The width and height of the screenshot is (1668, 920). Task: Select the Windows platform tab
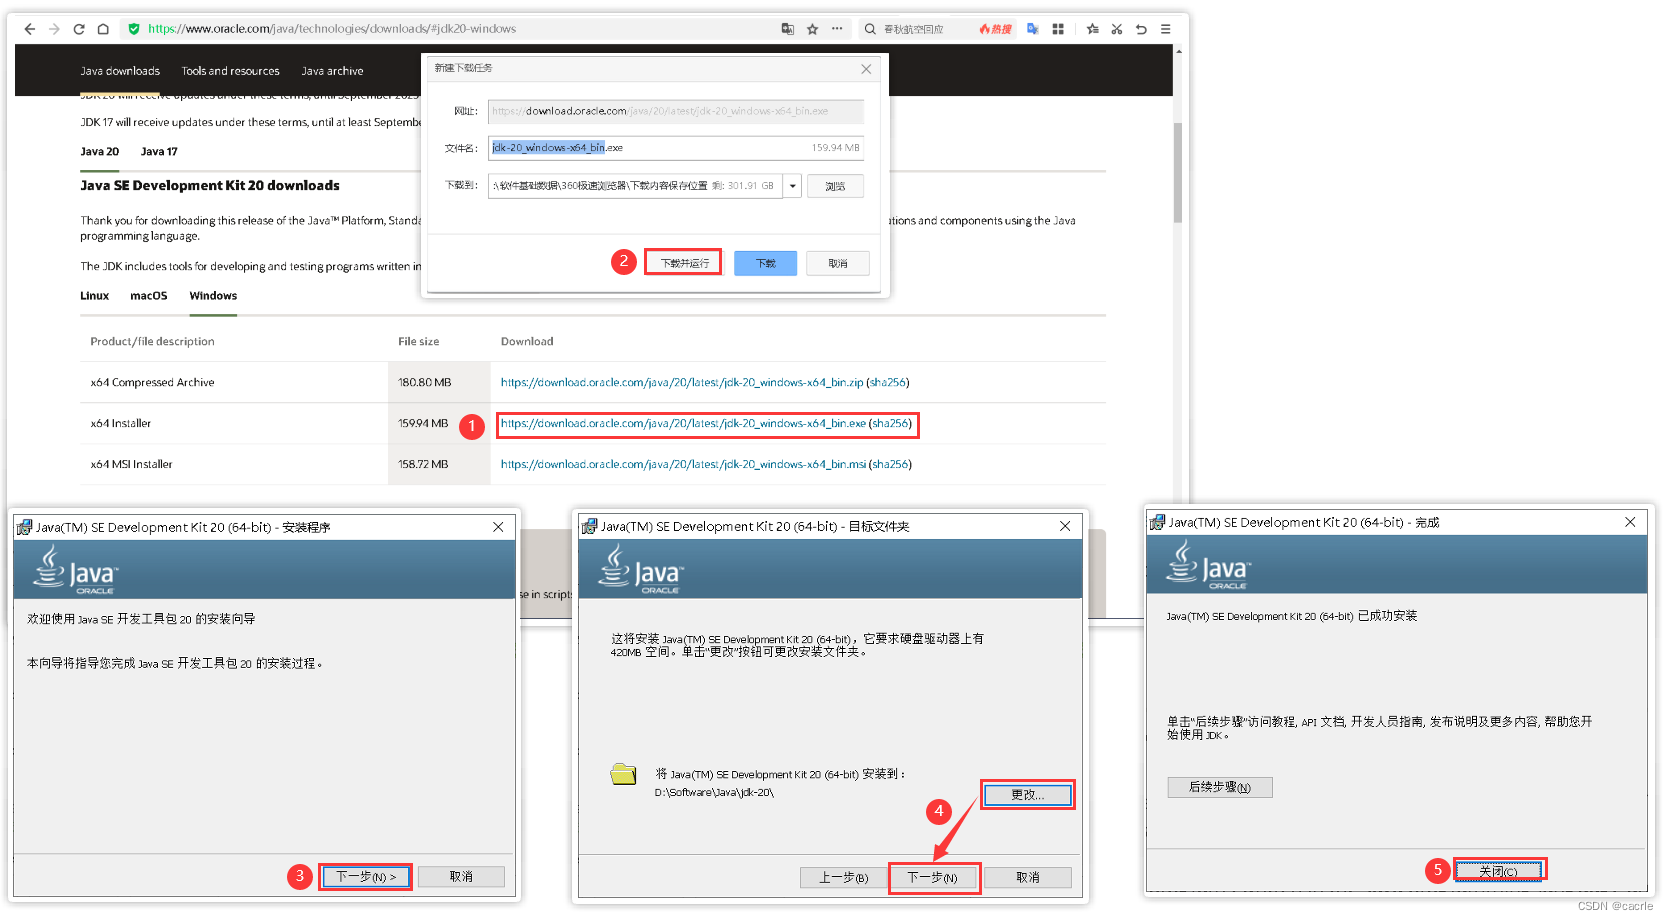pyautogui.click(x=213, y=296)
